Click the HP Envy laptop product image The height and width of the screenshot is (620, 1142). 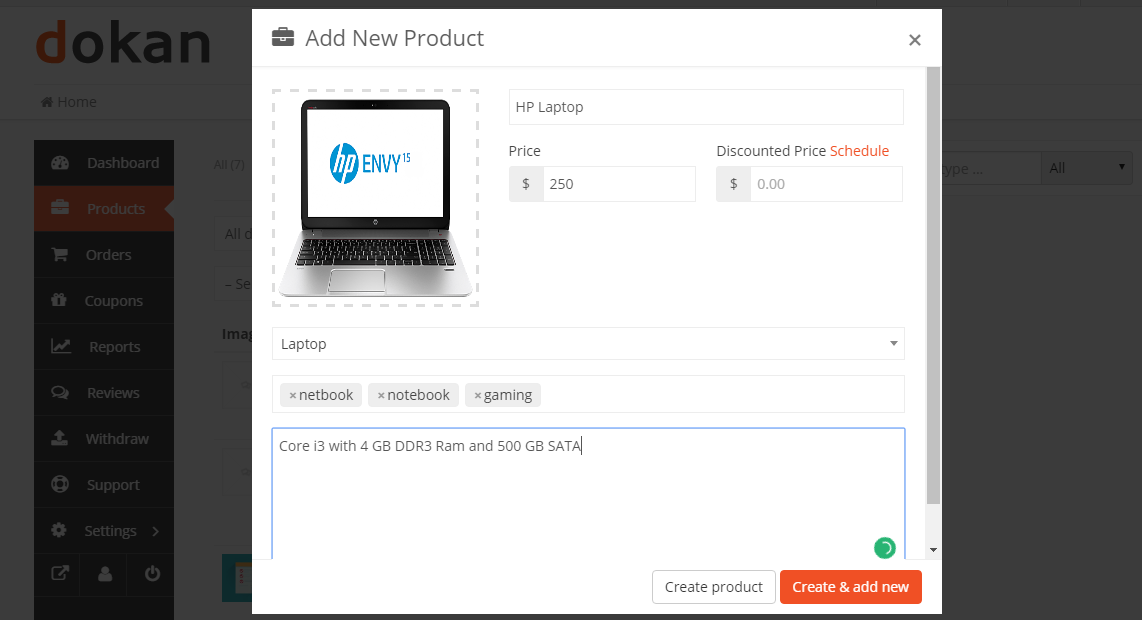[375, 198]
